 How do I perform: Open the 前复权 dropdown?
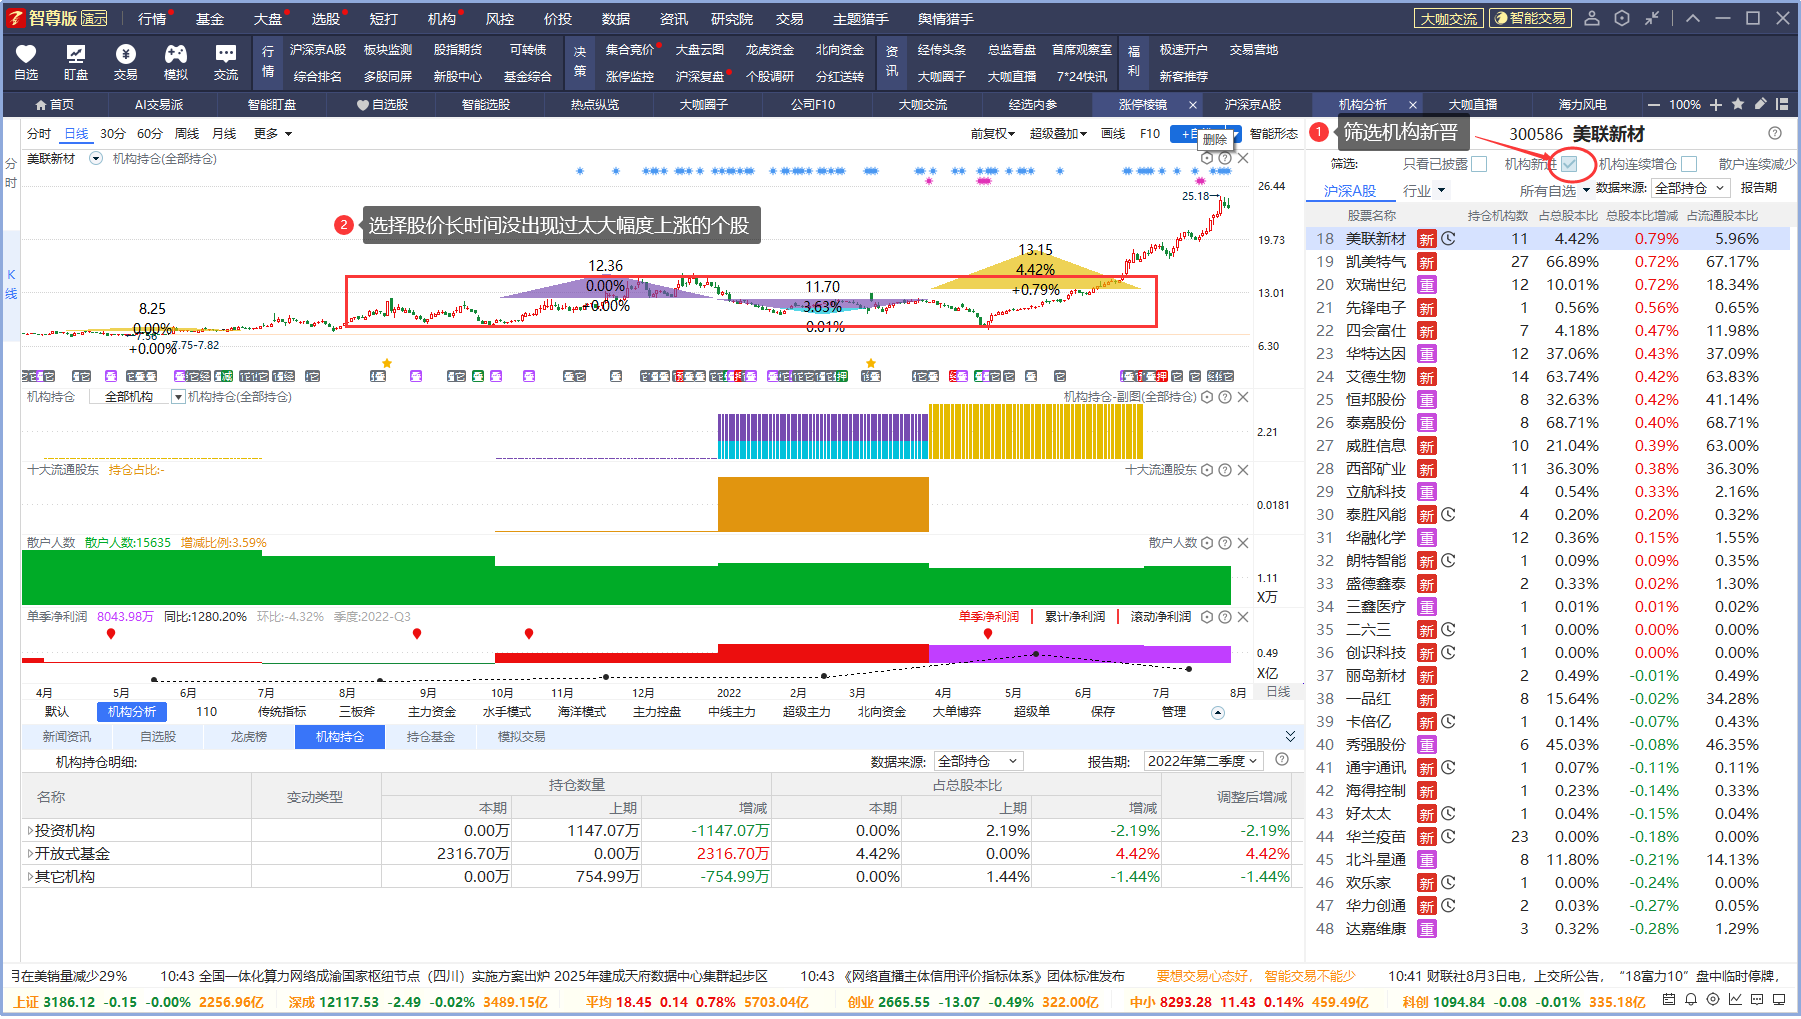coord(992,134)
